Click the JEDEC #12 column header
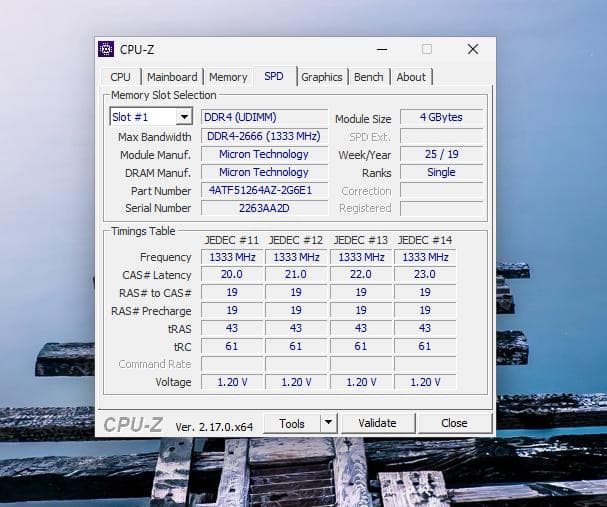Screen dimensions: 607x507 (x=296, y=240)
